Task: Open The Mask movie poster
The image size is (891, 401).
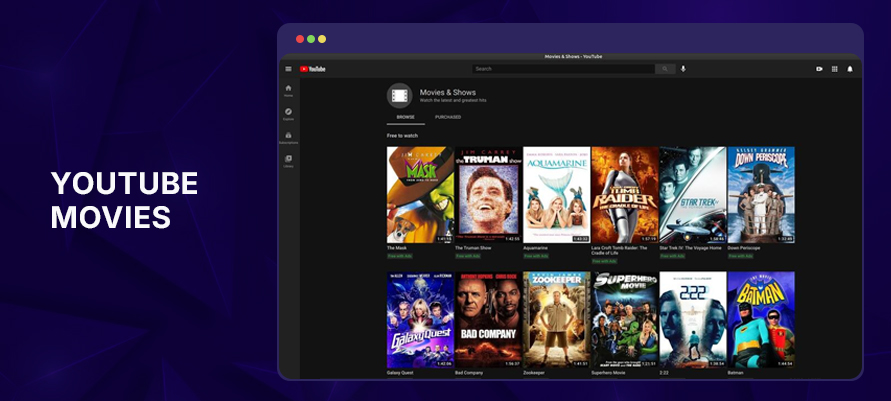Action: pyautogui.click(x=420, y=195)
